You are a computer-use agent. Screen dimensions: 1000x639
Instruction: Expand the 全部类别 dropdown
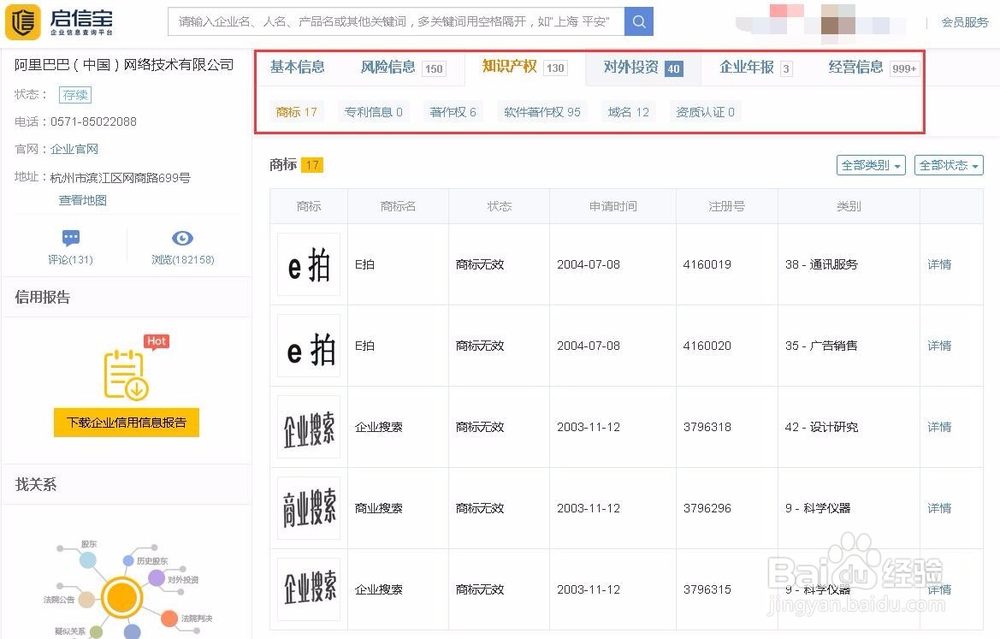pos(871,165)
